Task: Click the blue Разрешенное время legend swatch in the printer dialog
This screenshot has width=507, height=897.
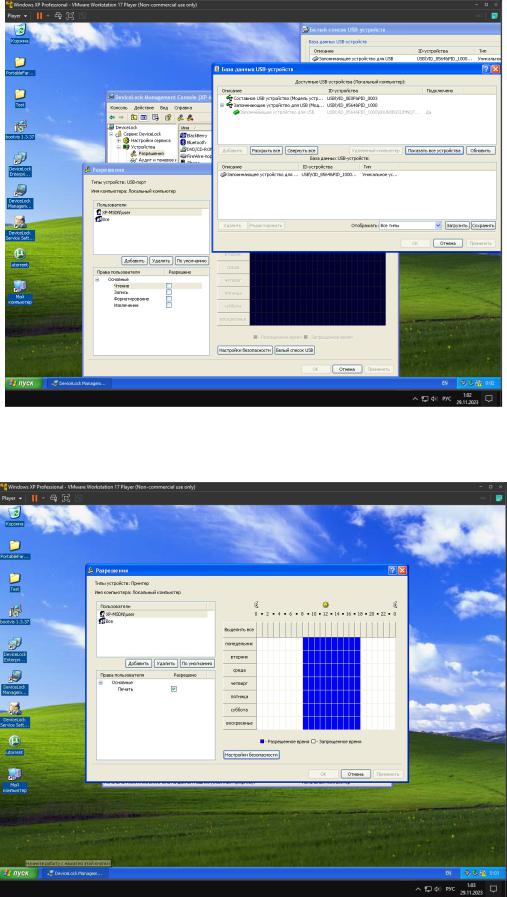Action: coord(262,741)
